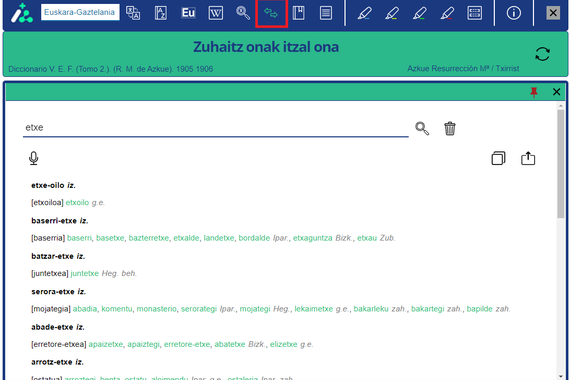Open the synonym etxau
Viewport: 570px width, 380px height.
(367, 238)
